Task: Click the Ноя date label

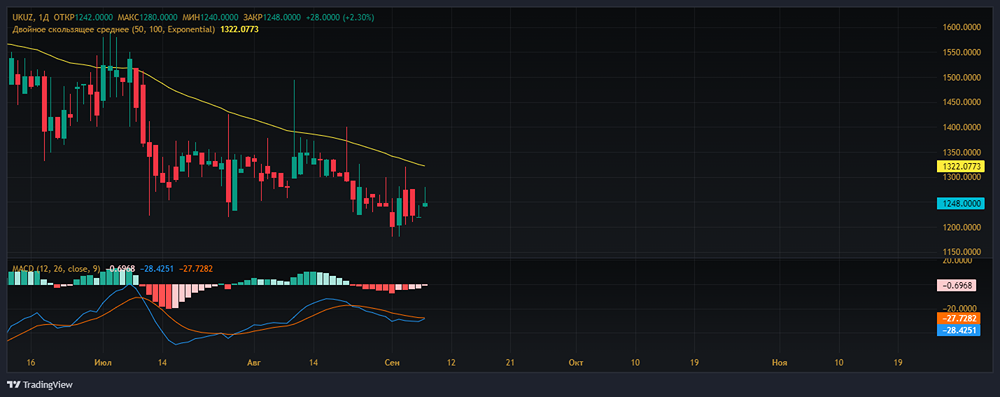Action: tap(779, 362)
